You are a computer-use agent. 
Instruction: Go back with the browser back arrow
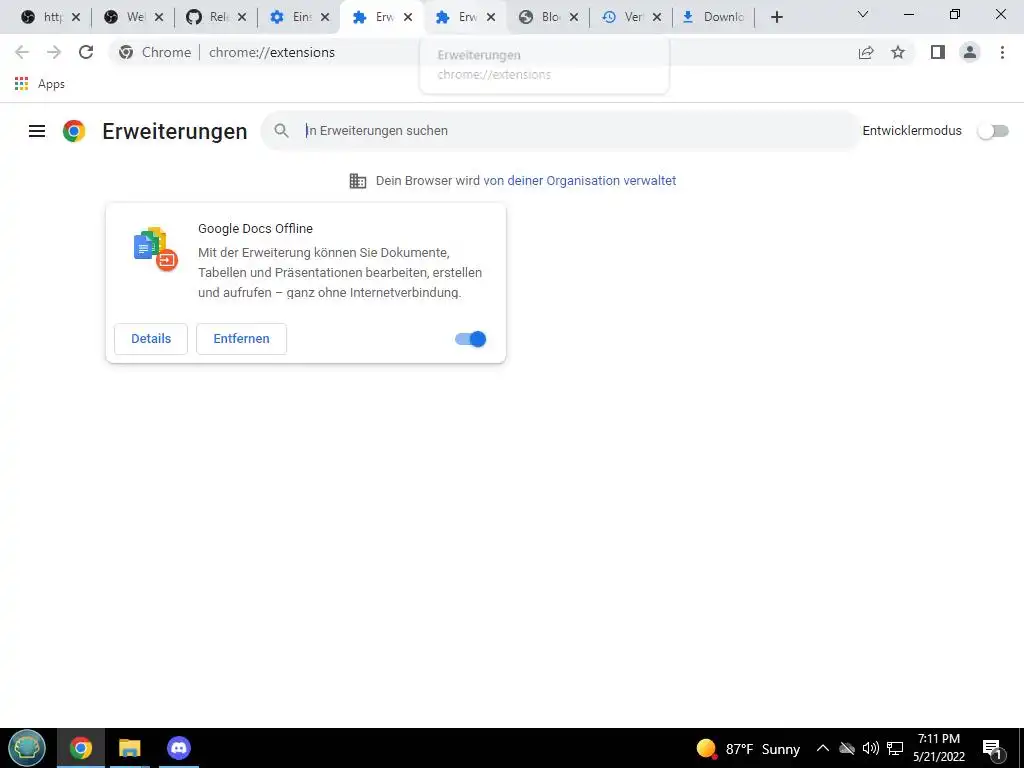tap(22, 52)
